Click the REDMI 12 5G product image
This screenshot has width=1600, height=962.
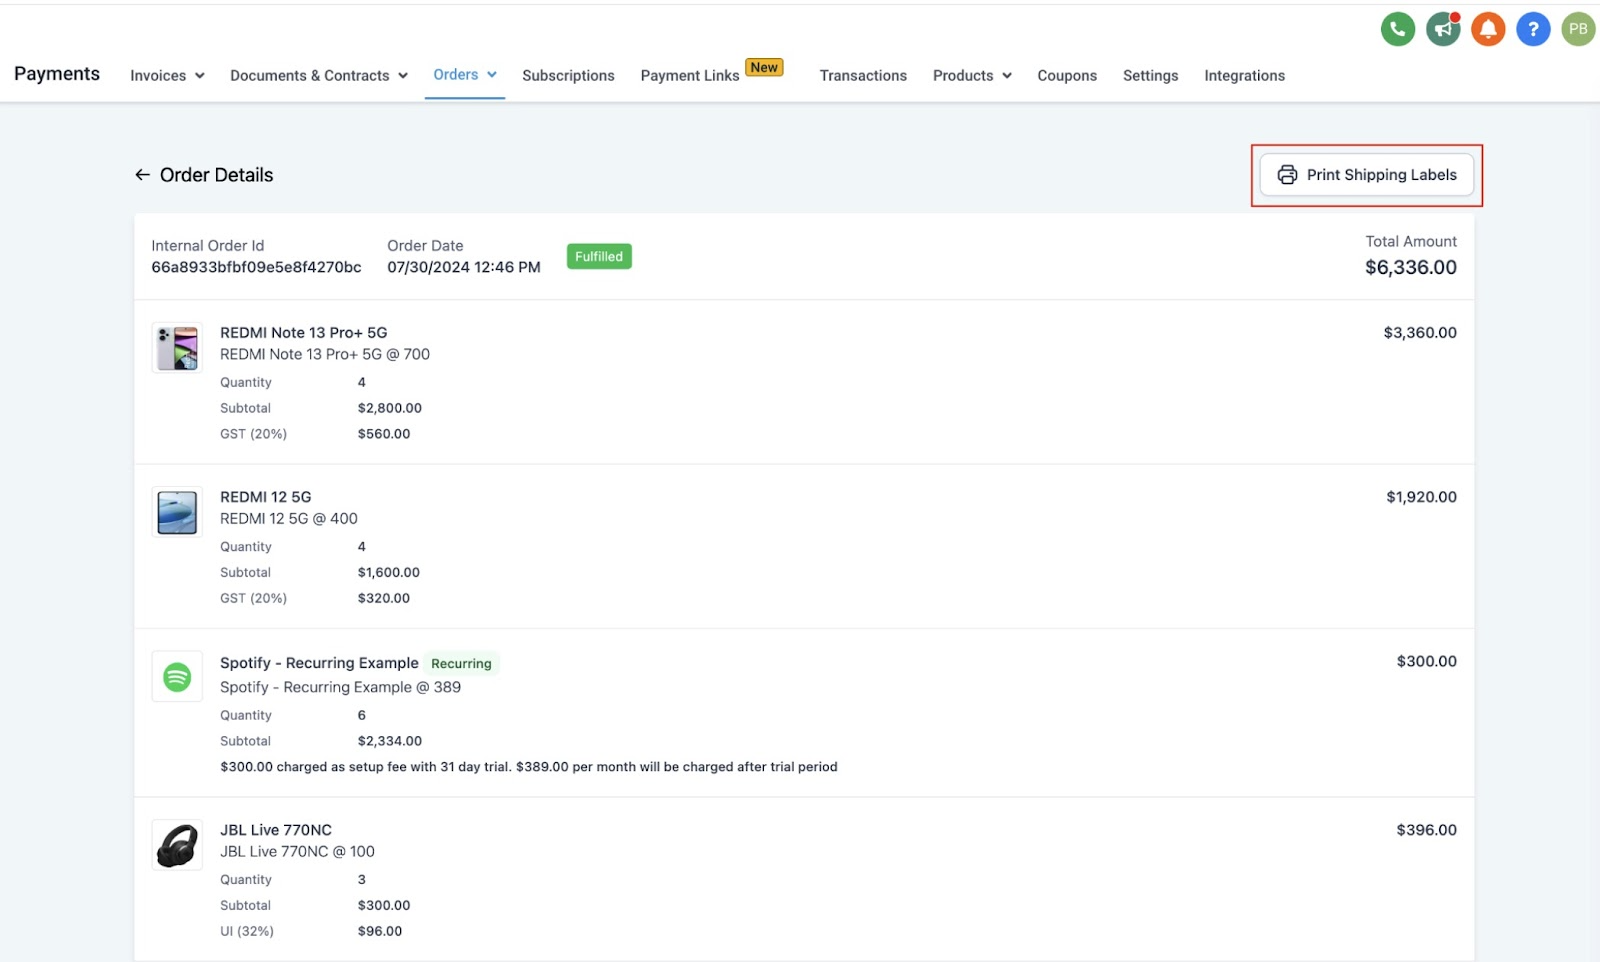(177, 512)
